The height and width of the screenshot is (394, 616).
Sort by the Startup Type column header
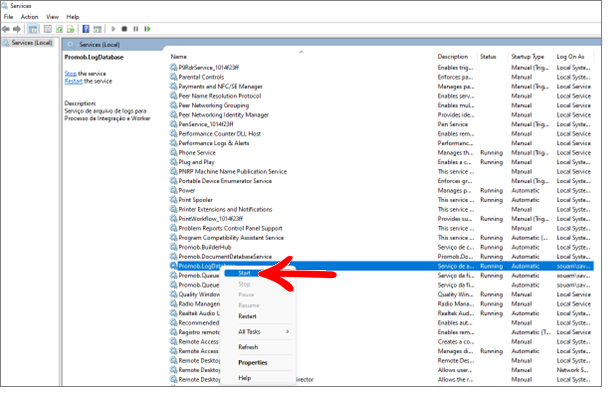[527, 57]
